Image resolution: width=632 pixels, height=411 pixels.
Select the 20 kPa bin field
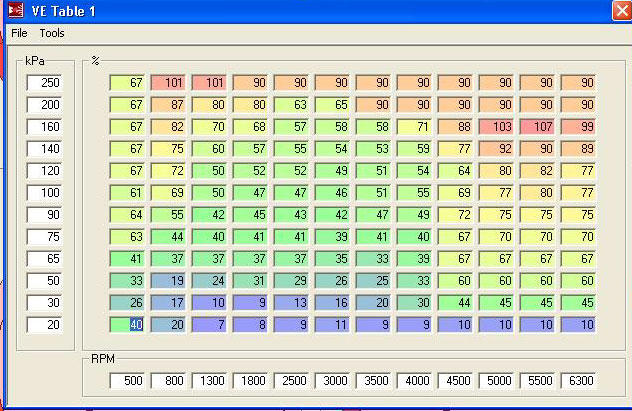coord(45,325)
